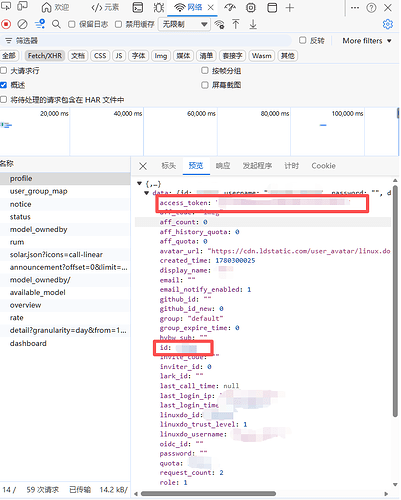Switch to the Timing (计时) tab

(x=291, y=166)
